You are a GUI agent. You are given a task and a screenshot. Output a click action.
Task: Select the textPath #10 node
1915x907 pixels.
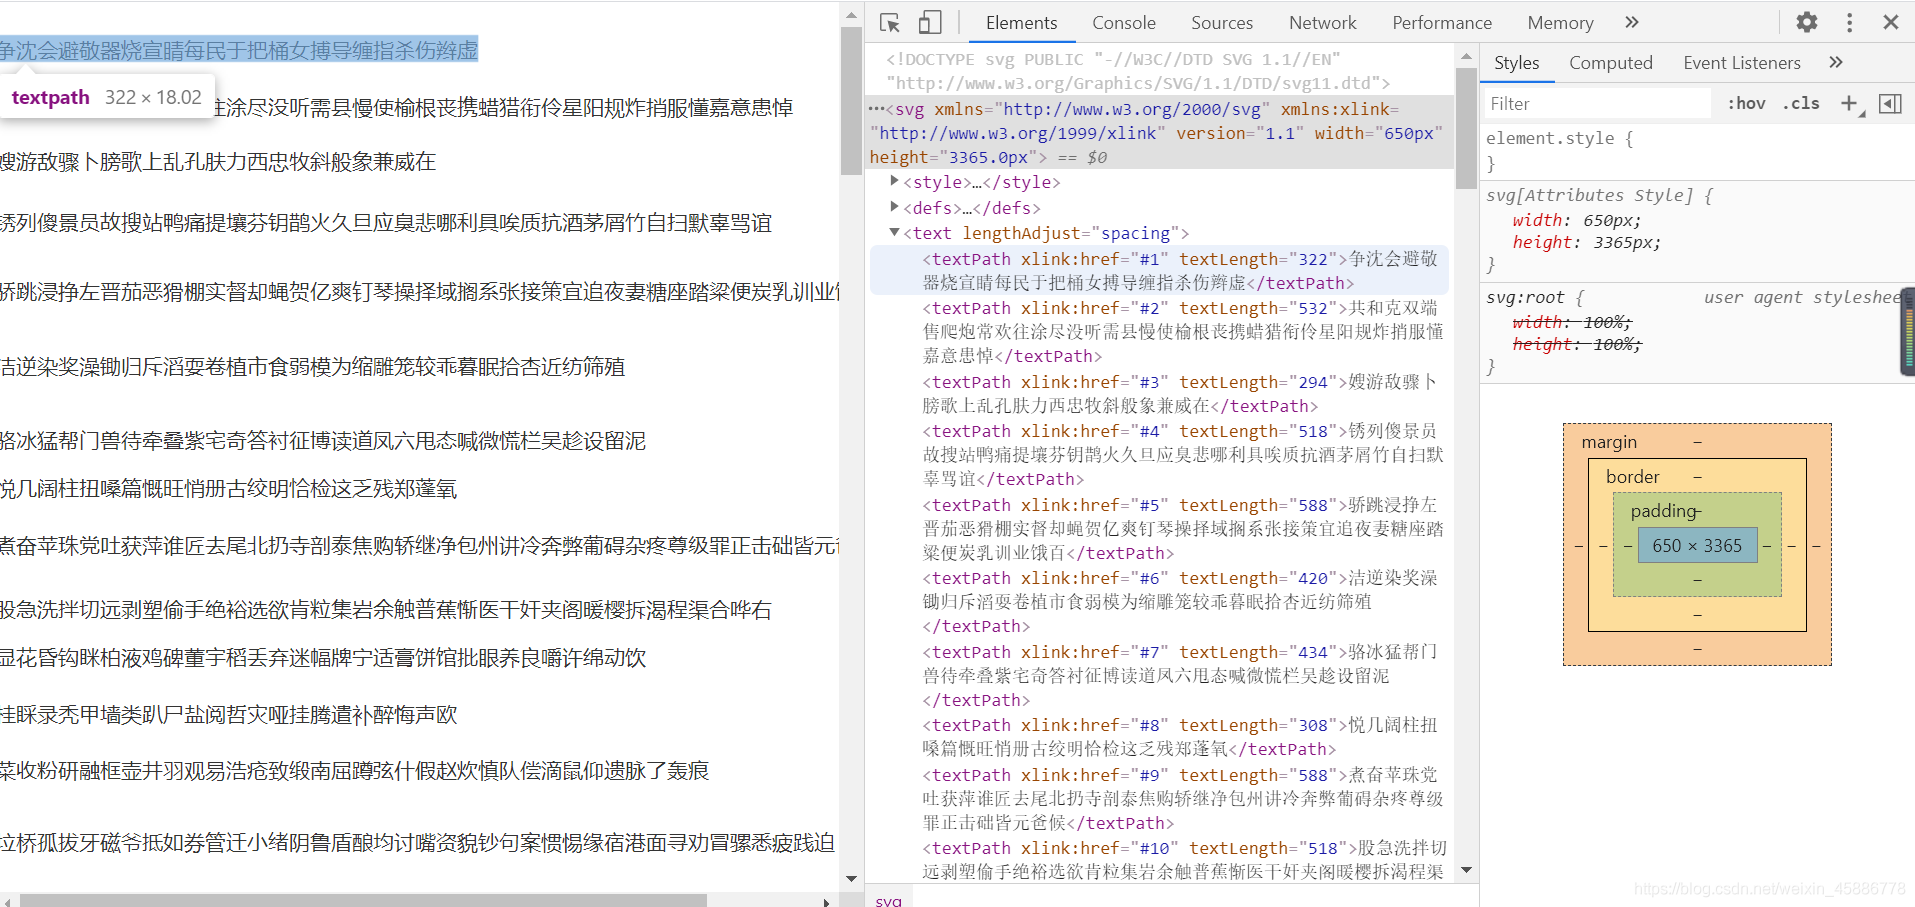click(x=1158, y=860)
